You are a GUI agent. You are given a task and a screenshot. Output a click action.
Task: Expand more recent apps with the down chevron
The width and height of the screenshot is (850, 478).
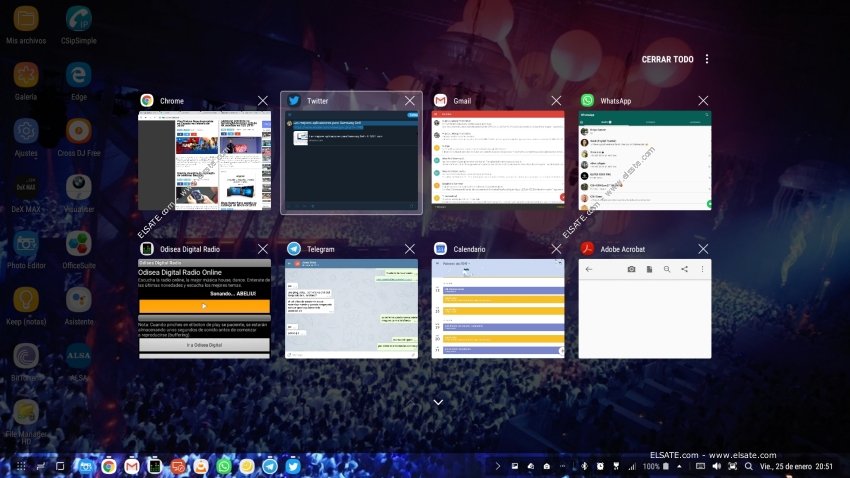click(438, 402)
